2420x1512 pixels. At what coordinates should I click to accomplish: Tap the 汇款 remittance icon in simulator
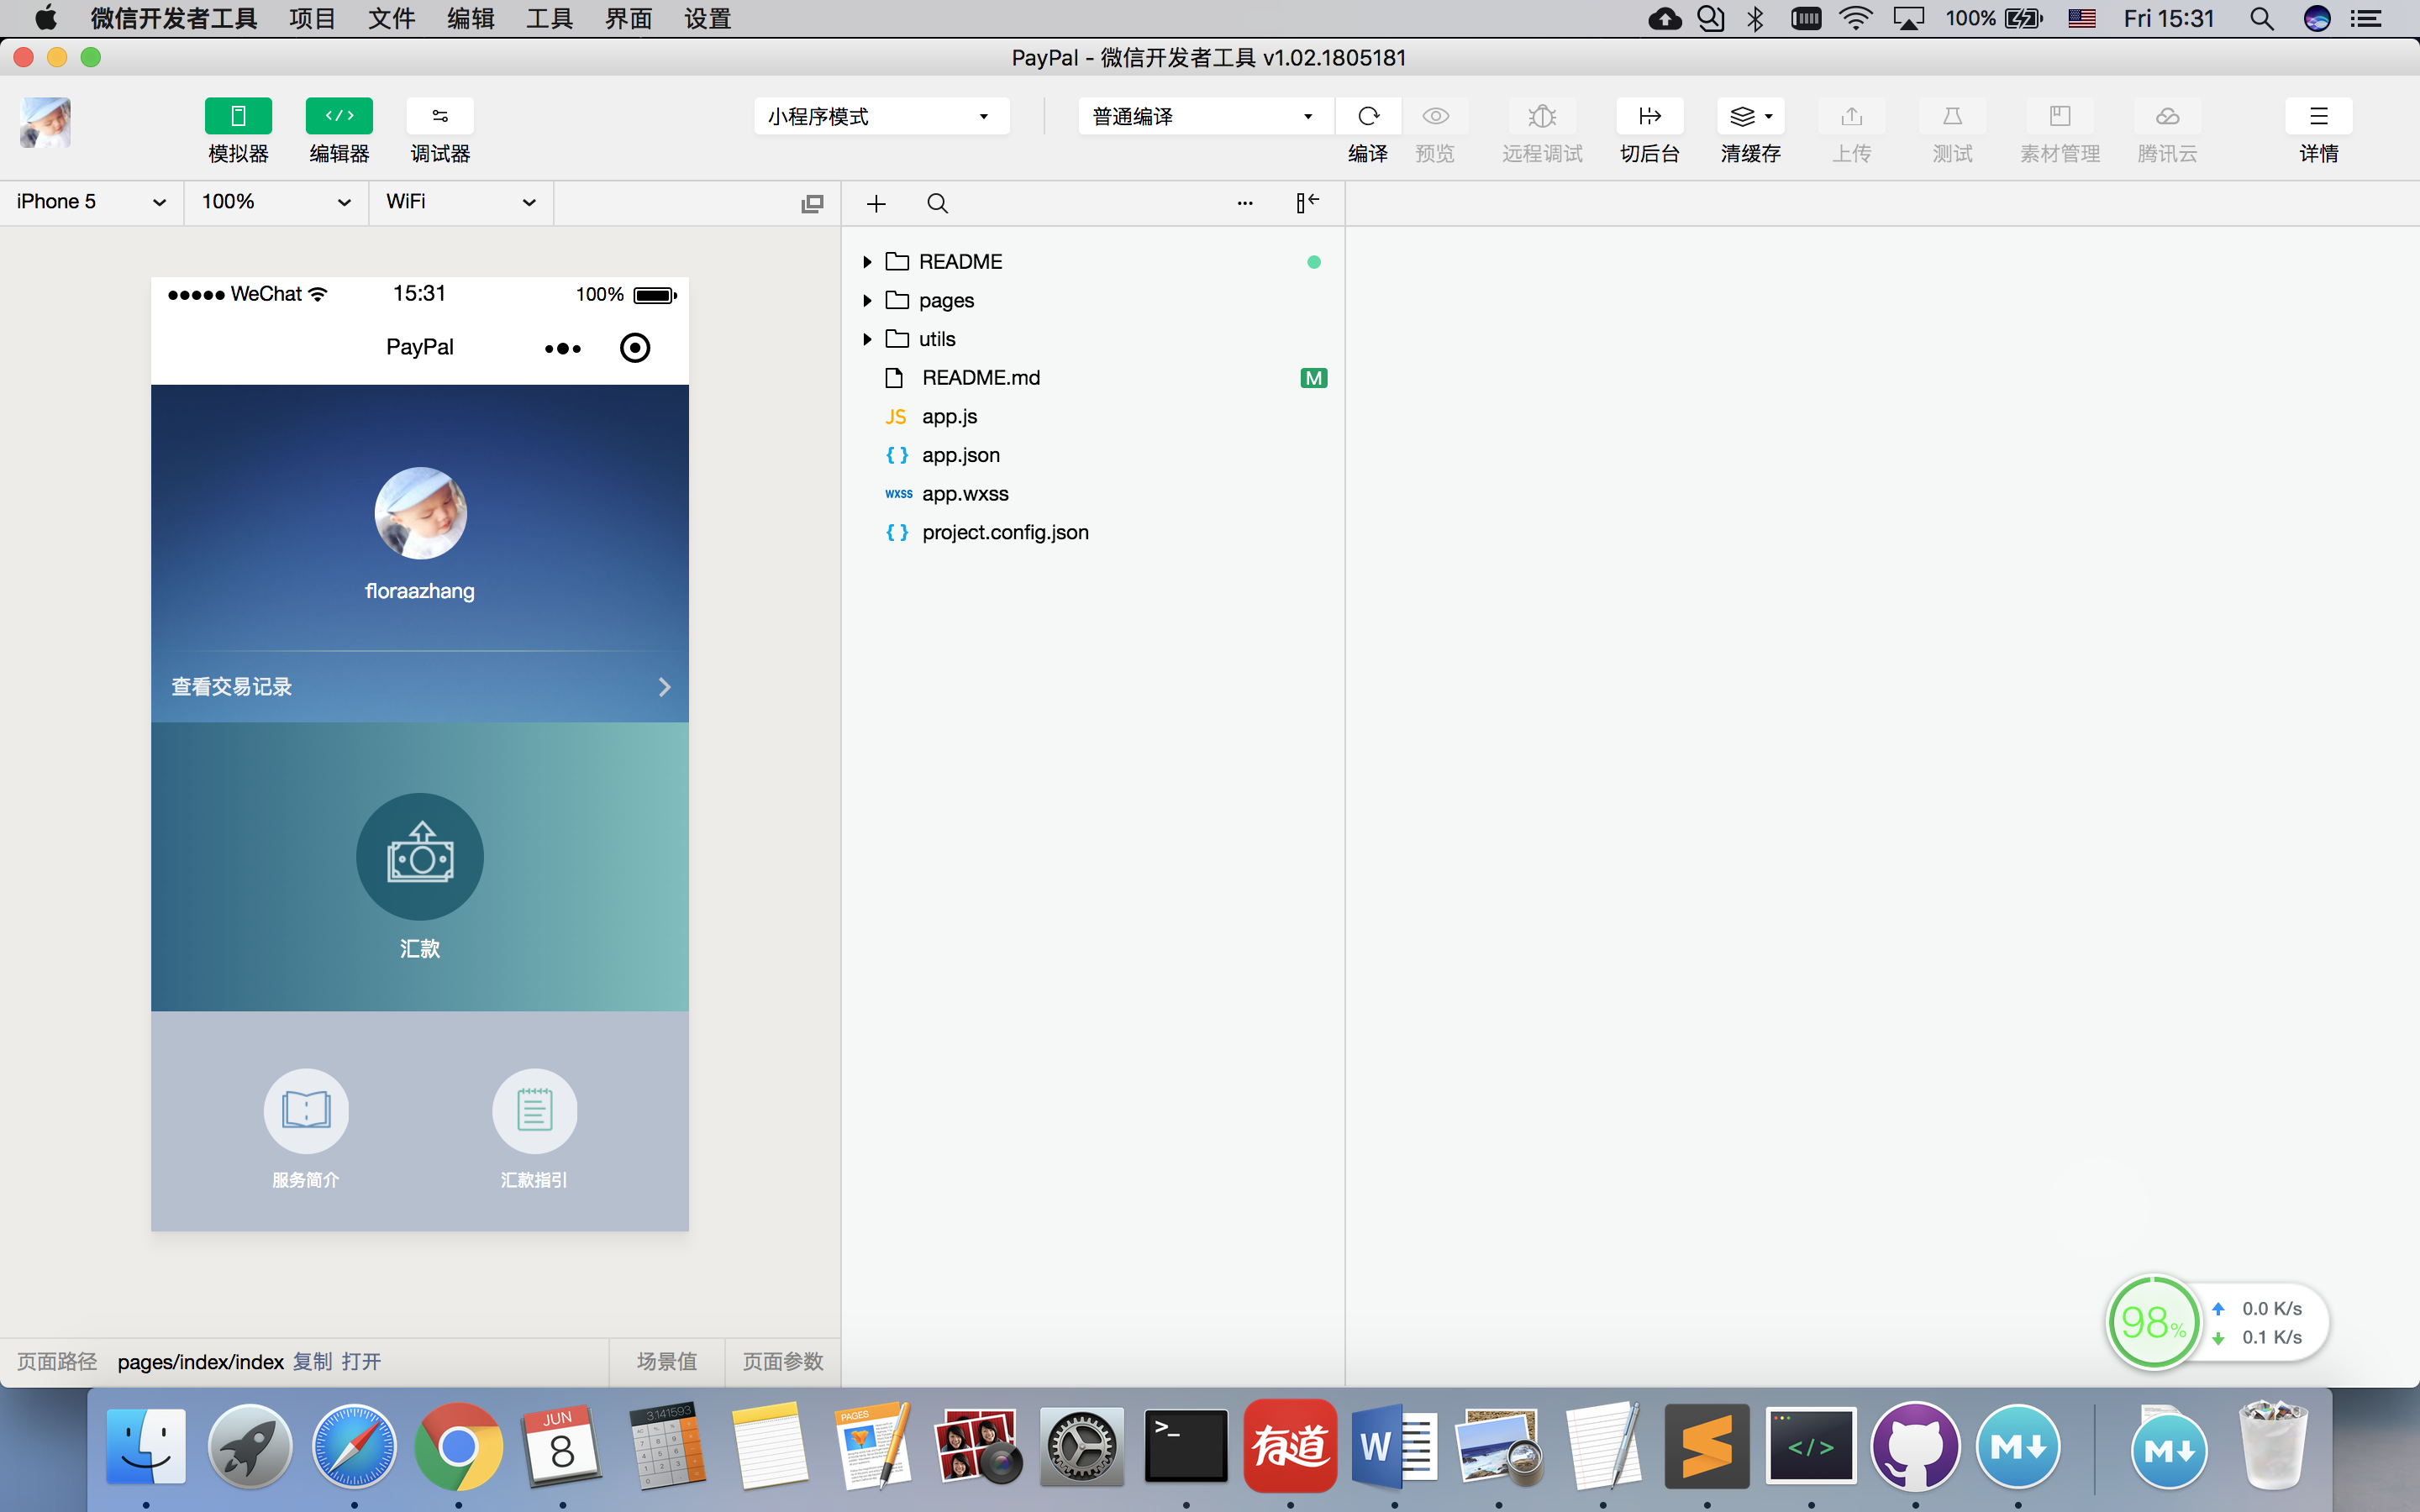click(420, 857)
